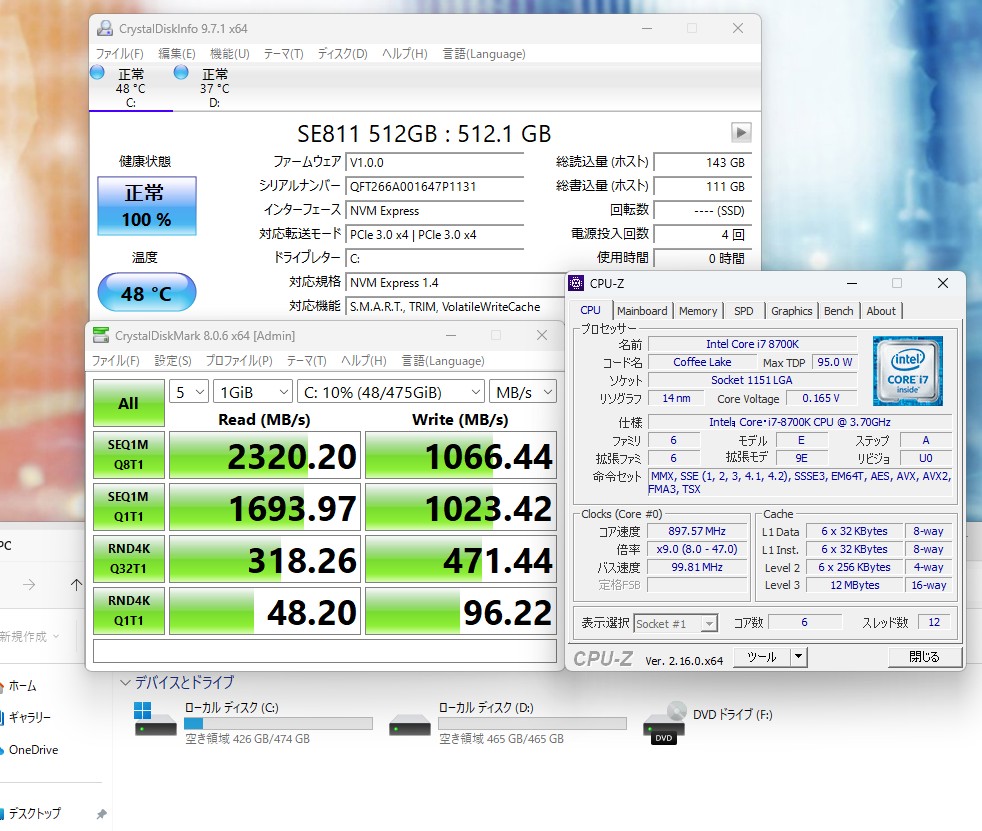Open the test count dropdown showing 5

tap(189, 393)
